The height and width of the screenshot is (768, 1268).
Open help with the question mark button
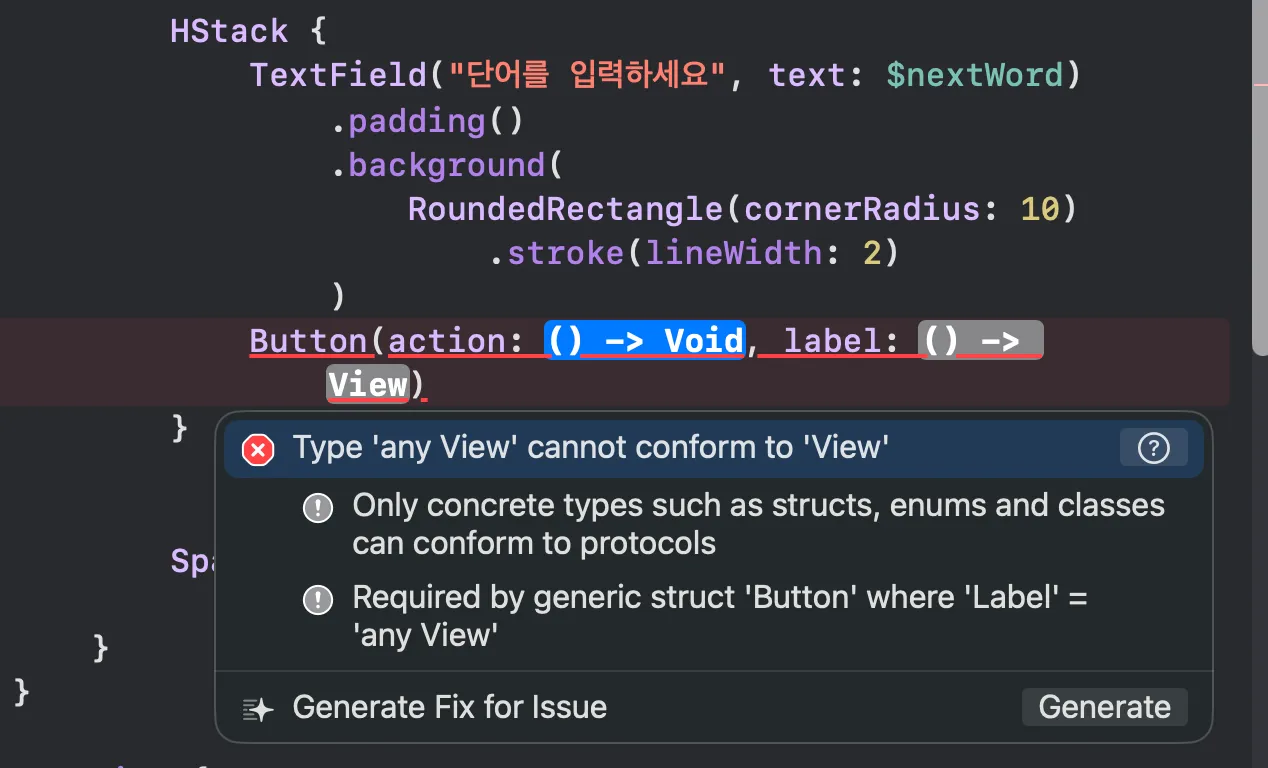pos(1153,448)
